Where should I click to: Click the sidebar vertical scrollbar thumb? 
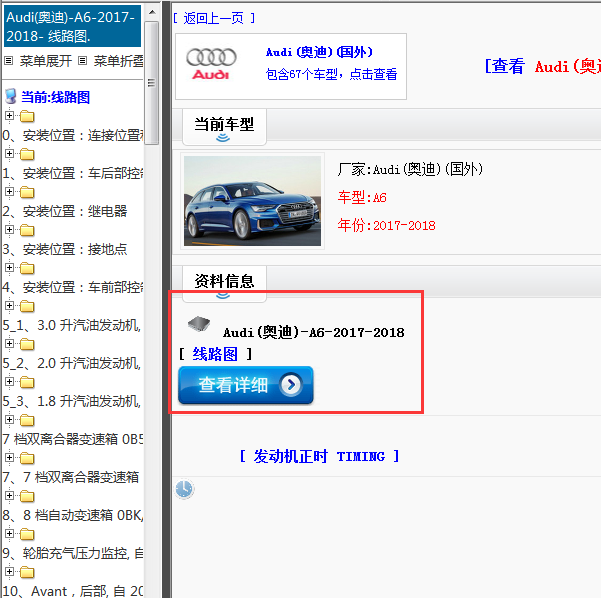(x=152, y=83)
